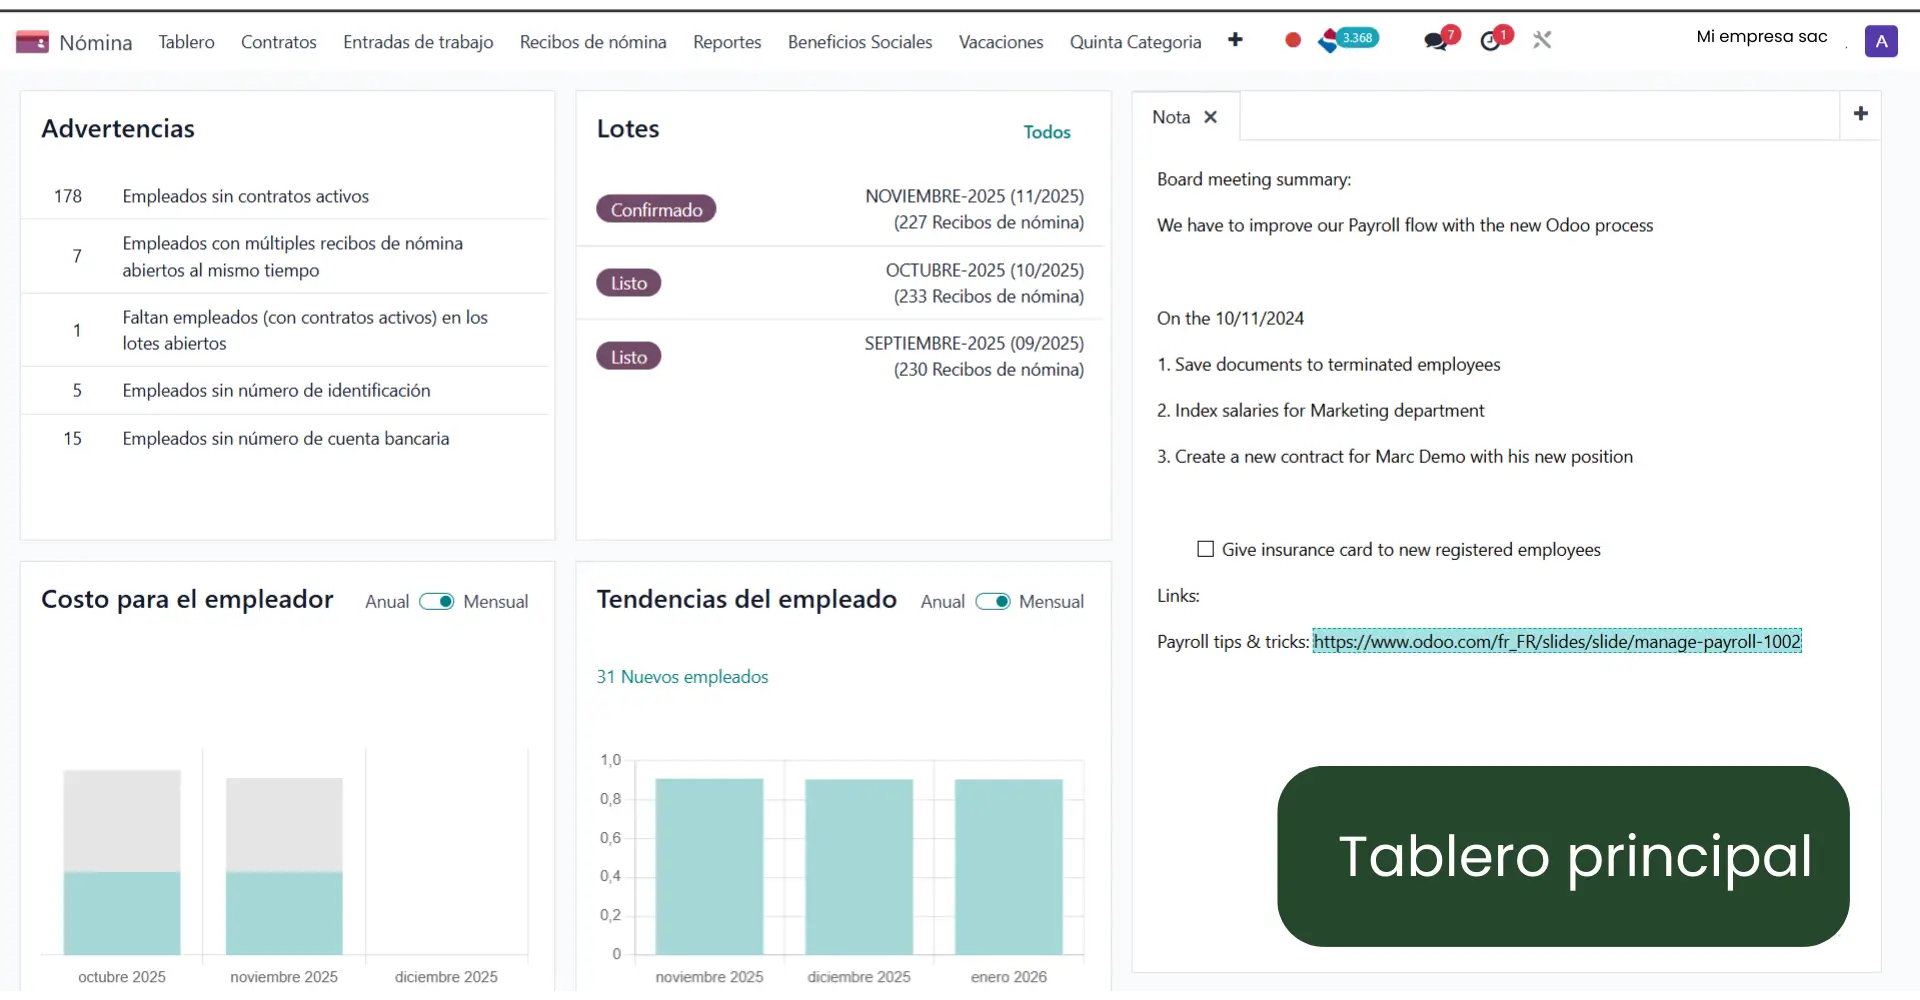Screen dimensions: 1920x1000
Task: Open the Quinta Categoria menu
Action: coord(1136,42)
